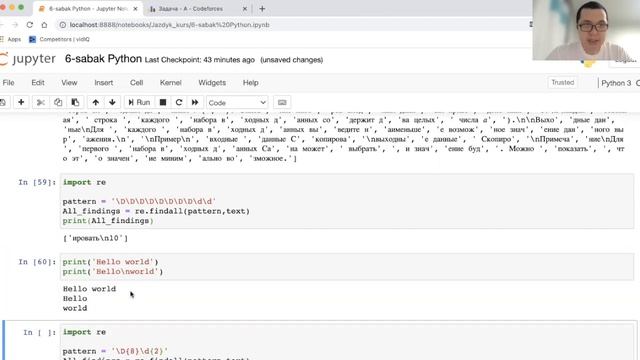The width and height of the screenshot is (640, 360).
Task: Open the Apps bookmark
Action: [x=11, y=39]
